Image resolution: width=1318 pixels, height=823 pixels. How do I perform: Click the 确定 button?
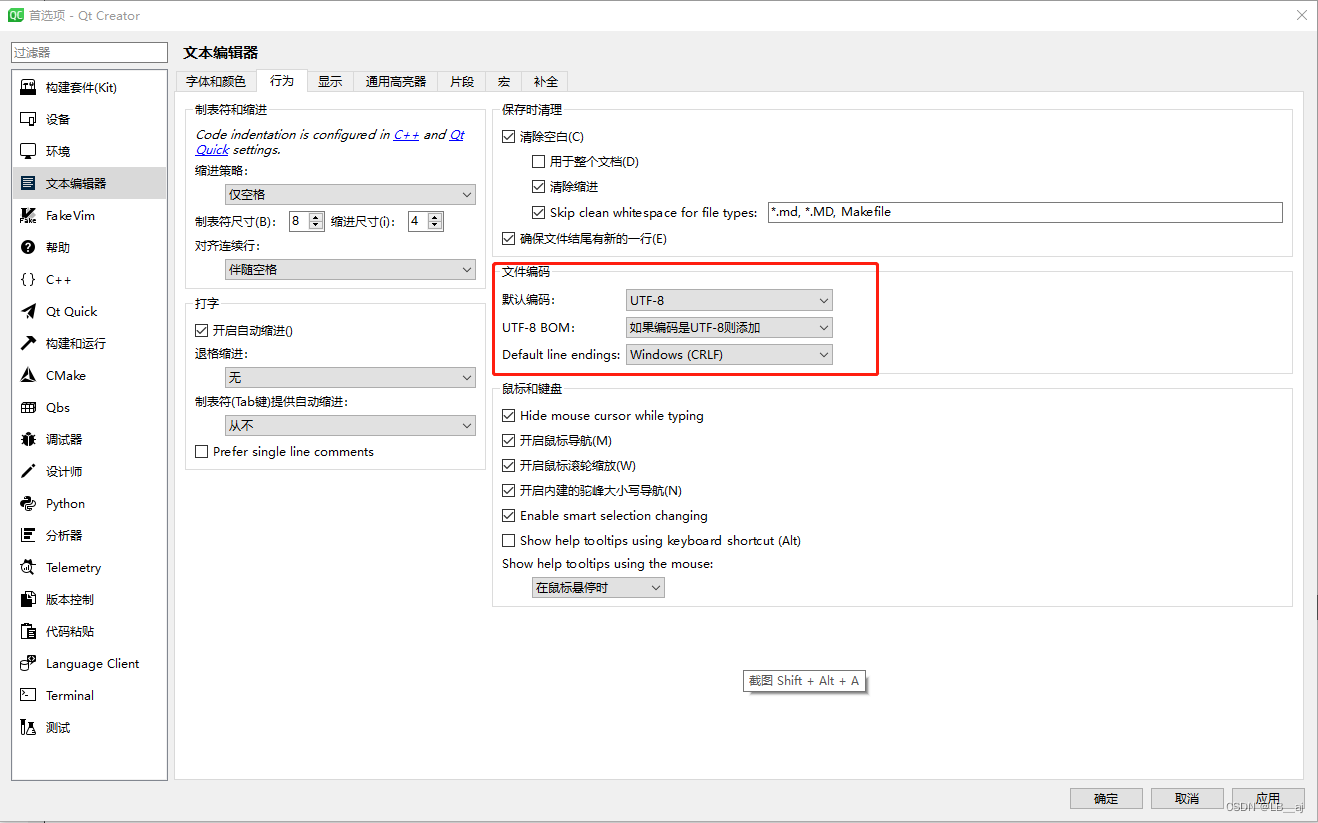coord(1106,798)
